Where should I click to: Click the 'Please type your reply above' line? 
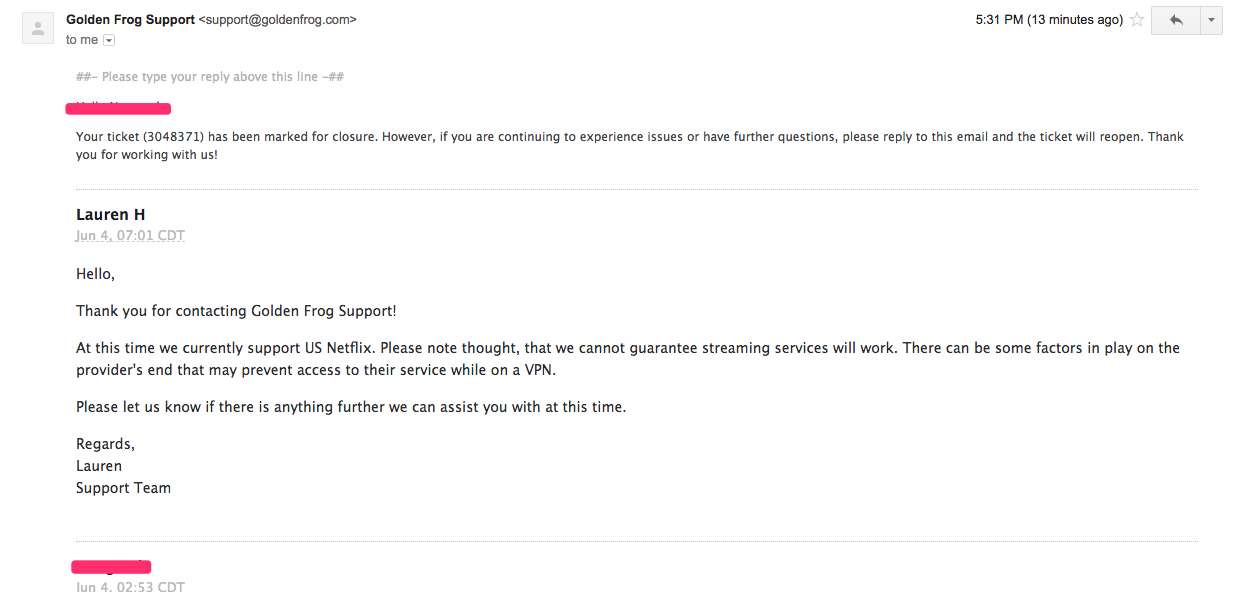coord(210,77)
